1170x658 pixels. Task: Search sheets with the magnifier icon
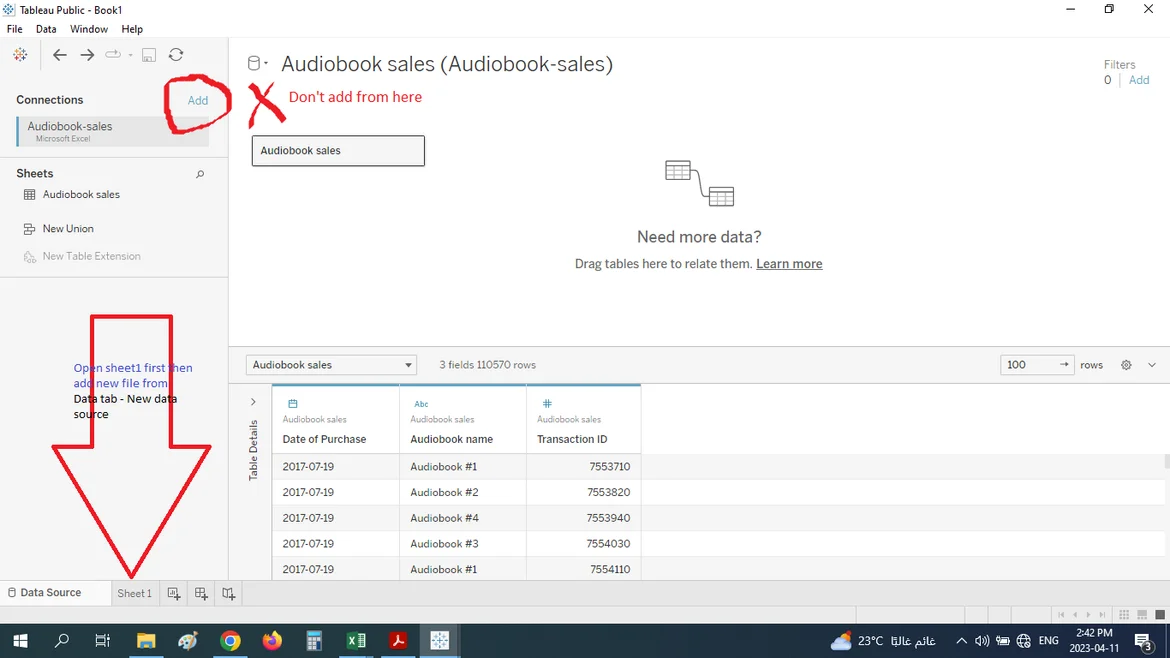coord(200,174)
